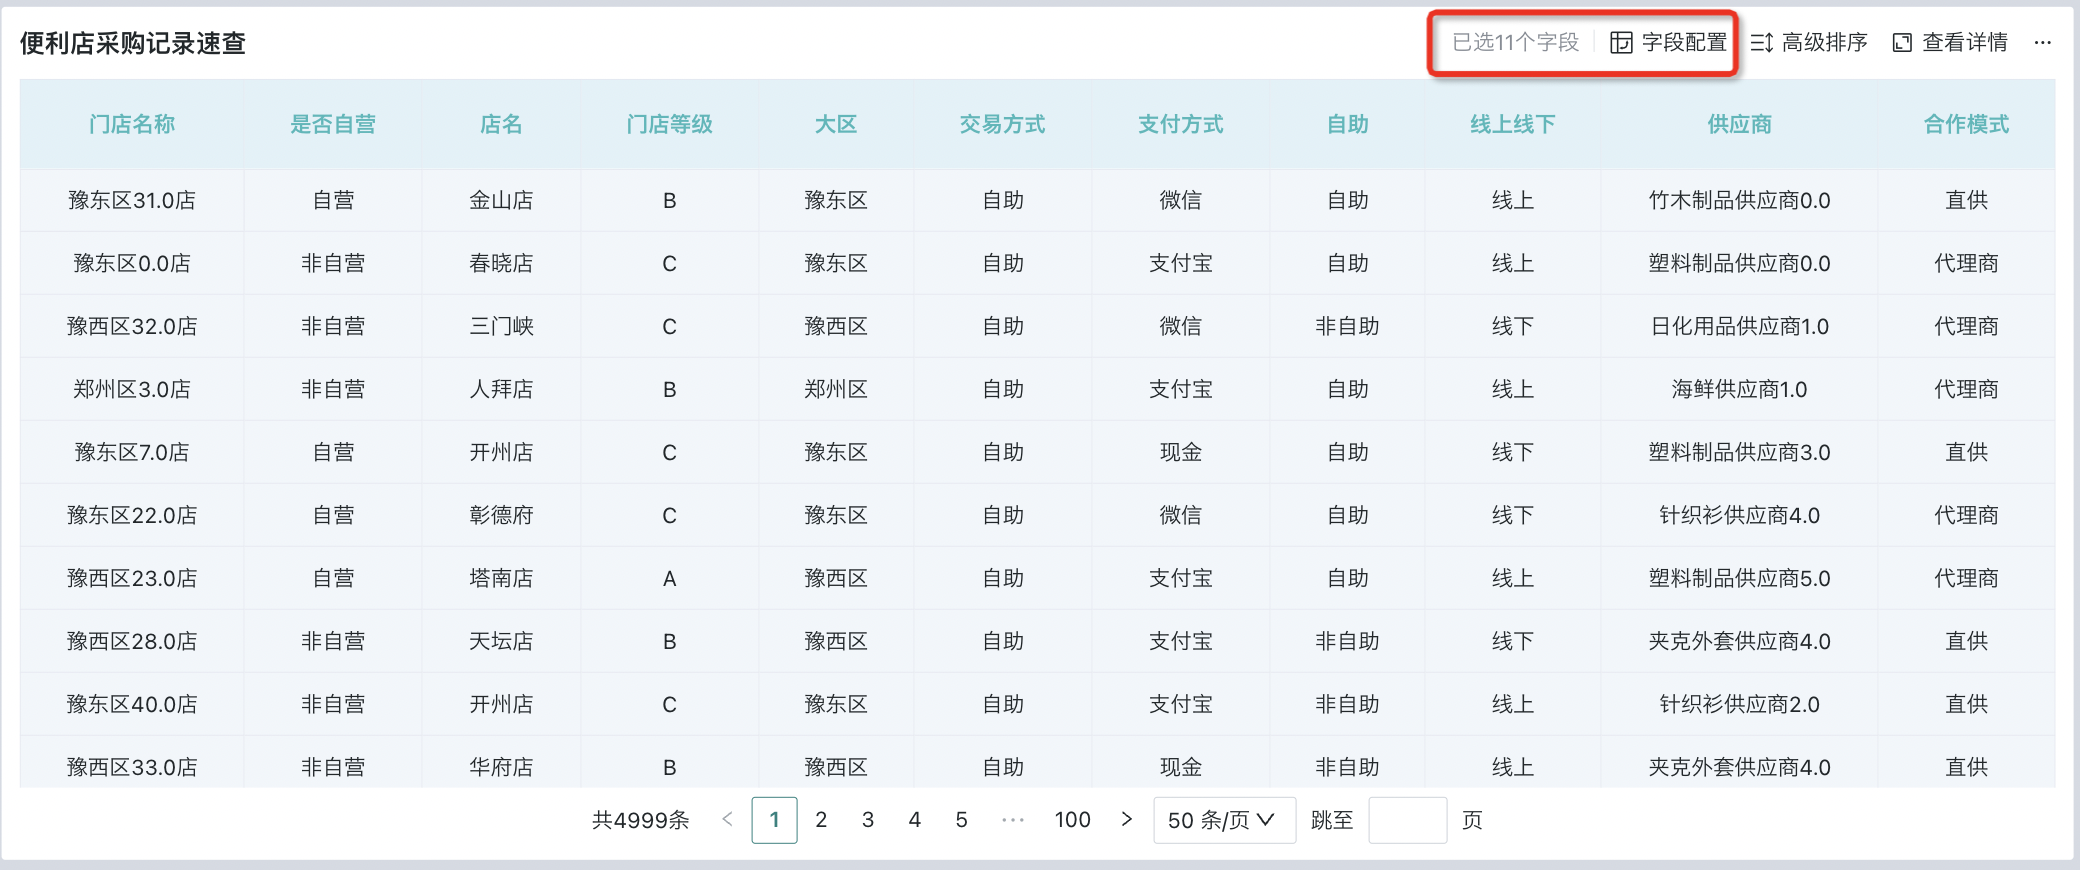Click the 郑州区 region cell

tap(836, 389)
